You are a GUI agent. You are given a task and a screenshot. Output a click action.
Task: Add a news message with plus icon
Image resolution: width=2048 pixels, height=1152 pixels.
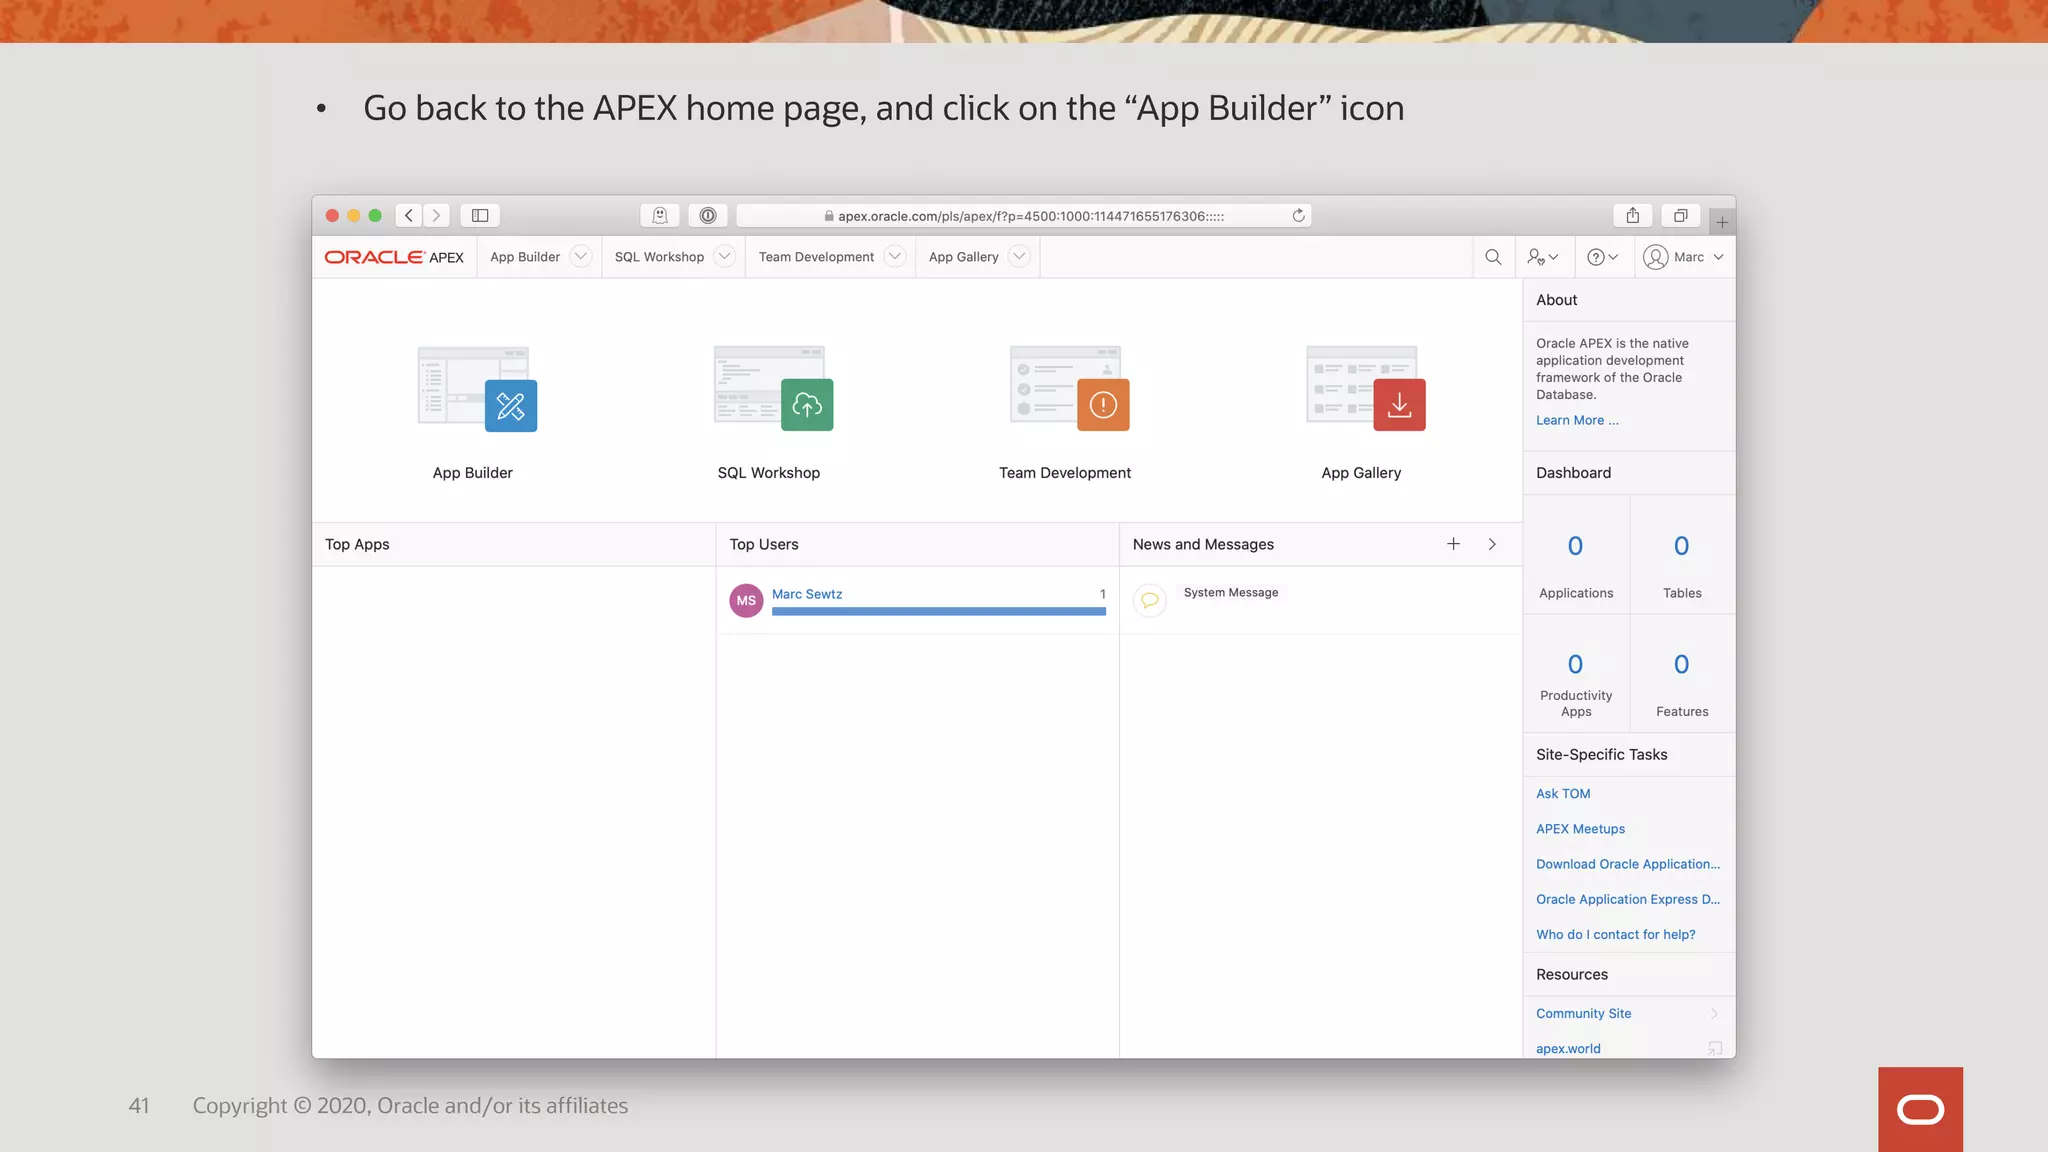pos(1453,544)
